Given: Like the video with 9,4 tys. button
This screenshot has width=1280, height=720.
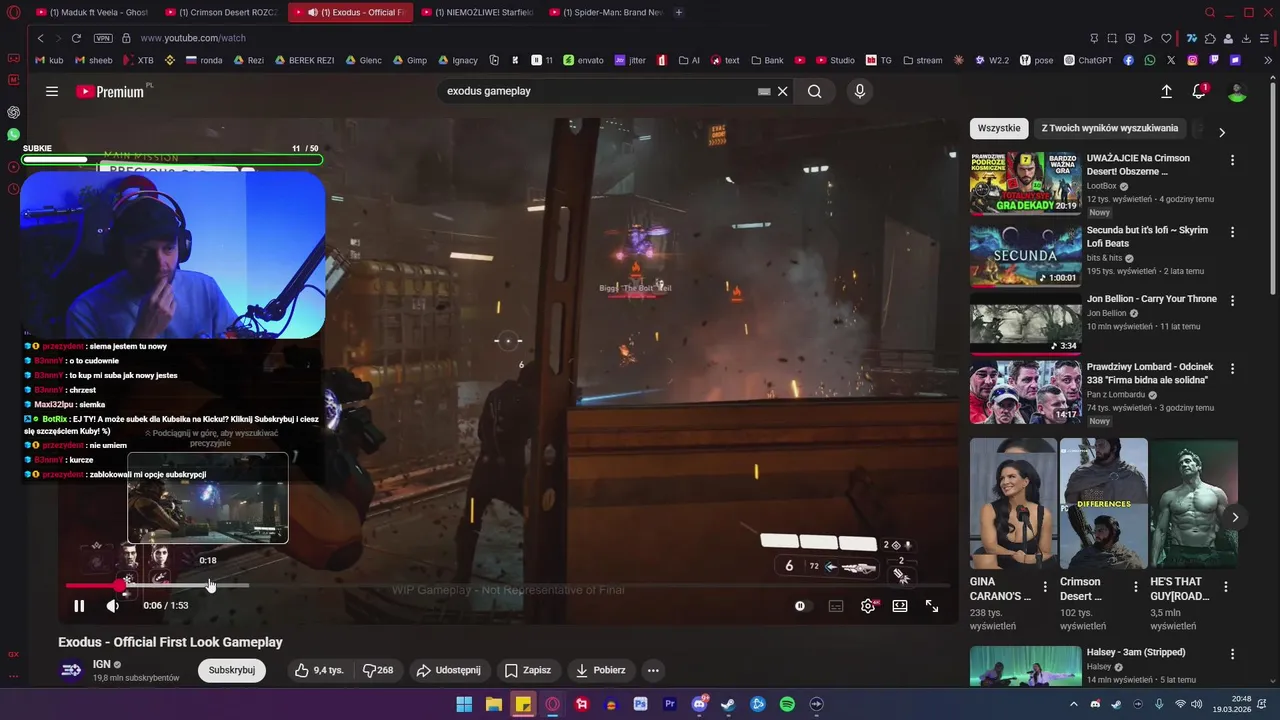Looking at the screenshot, I should [318, 670].
